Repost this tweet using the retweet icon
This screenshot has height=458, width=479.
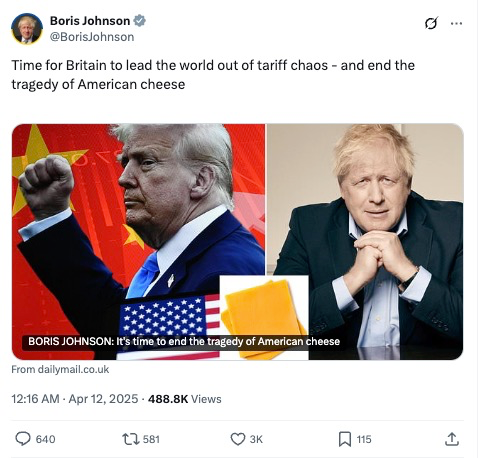(131, 439)
